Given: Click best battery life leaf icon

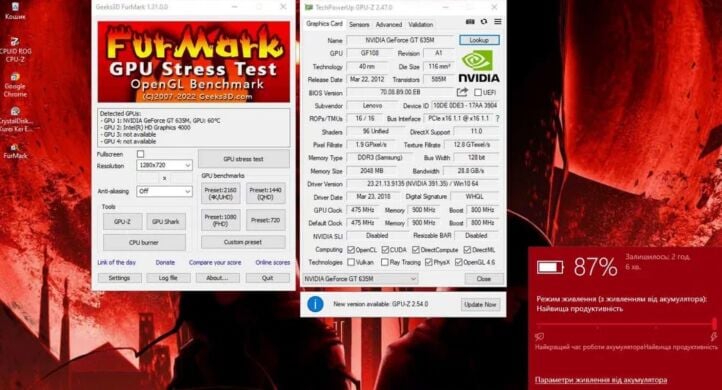Looking at the screenshot, I should click(x=539, y=337).
